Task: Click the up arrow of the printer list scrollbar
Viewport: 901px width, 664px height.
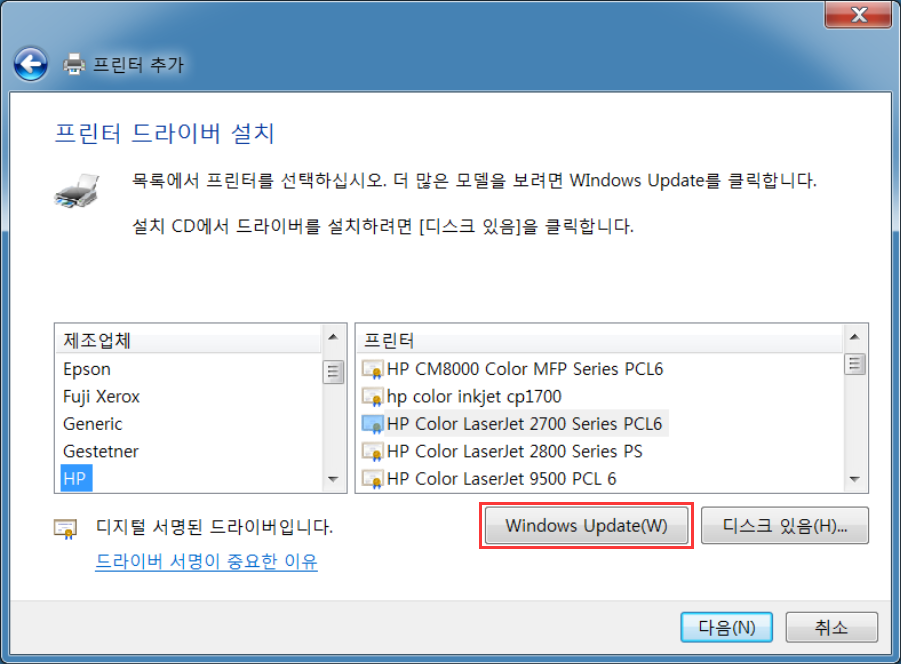Action: tap(854, 337)
